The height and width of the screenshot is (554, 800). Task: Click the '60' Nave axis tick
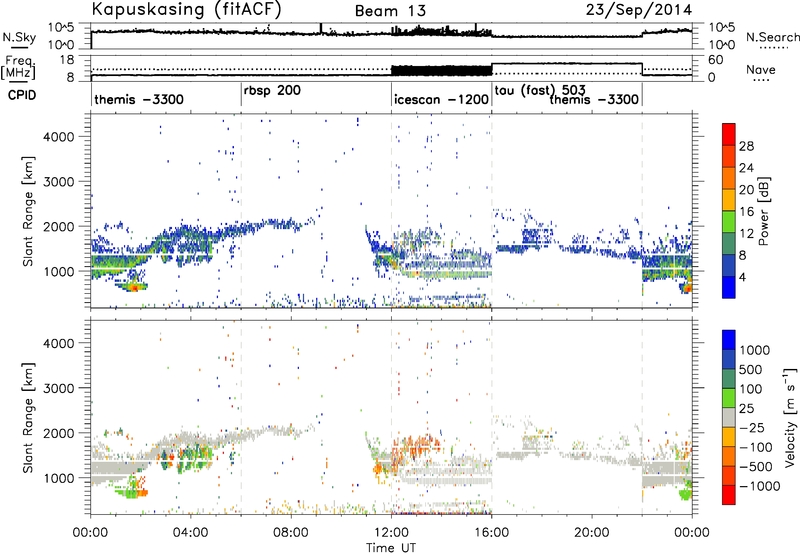point(715,60)
